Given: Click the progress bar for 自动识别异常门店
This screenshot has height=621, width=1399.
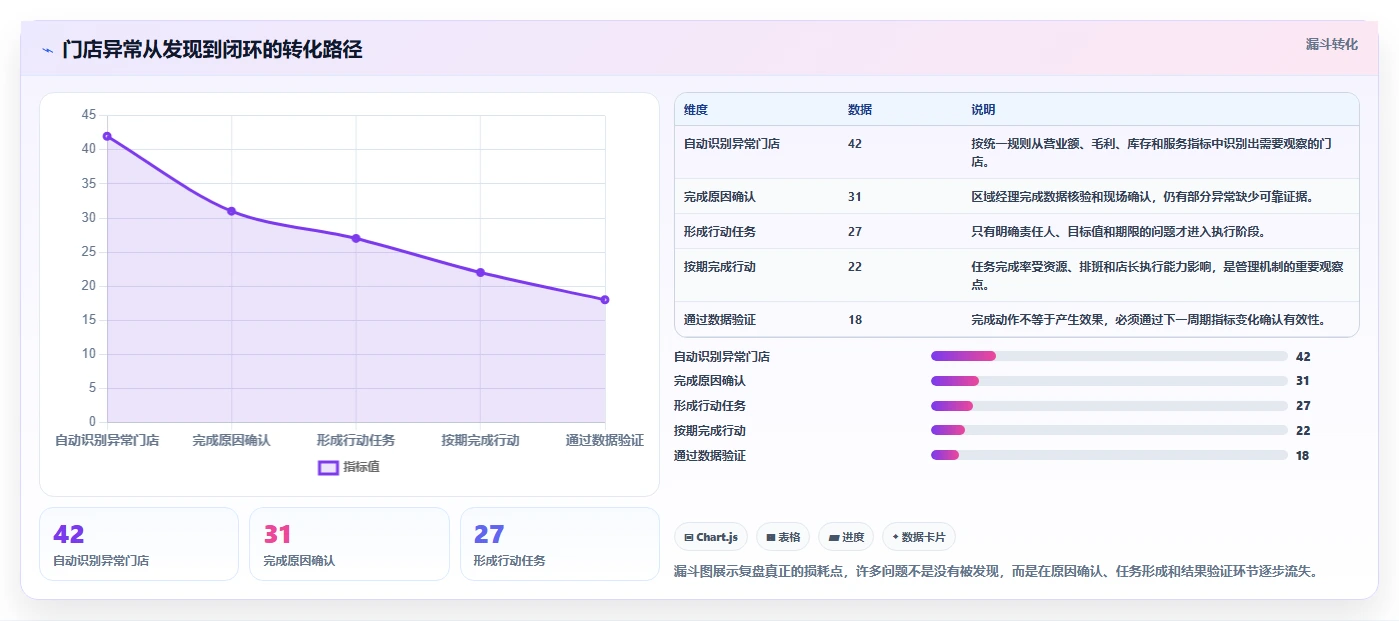Looking at the screenshot, I should pyautogui.click(x=1109, y=356).
